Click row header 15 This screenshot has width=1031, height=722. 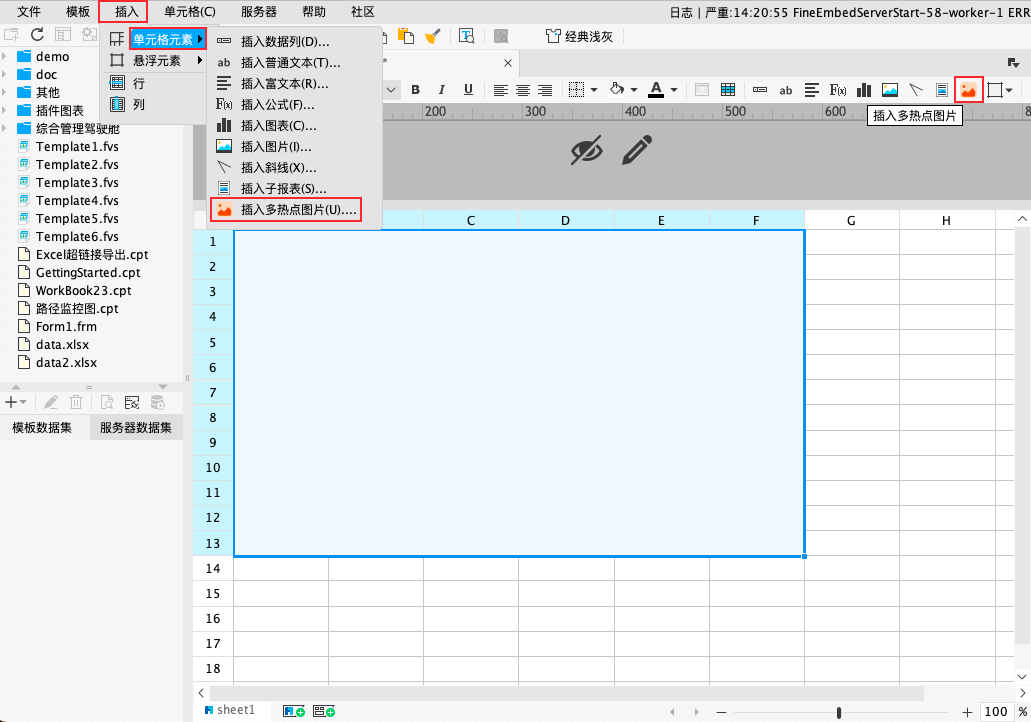(x=212, y=593)
